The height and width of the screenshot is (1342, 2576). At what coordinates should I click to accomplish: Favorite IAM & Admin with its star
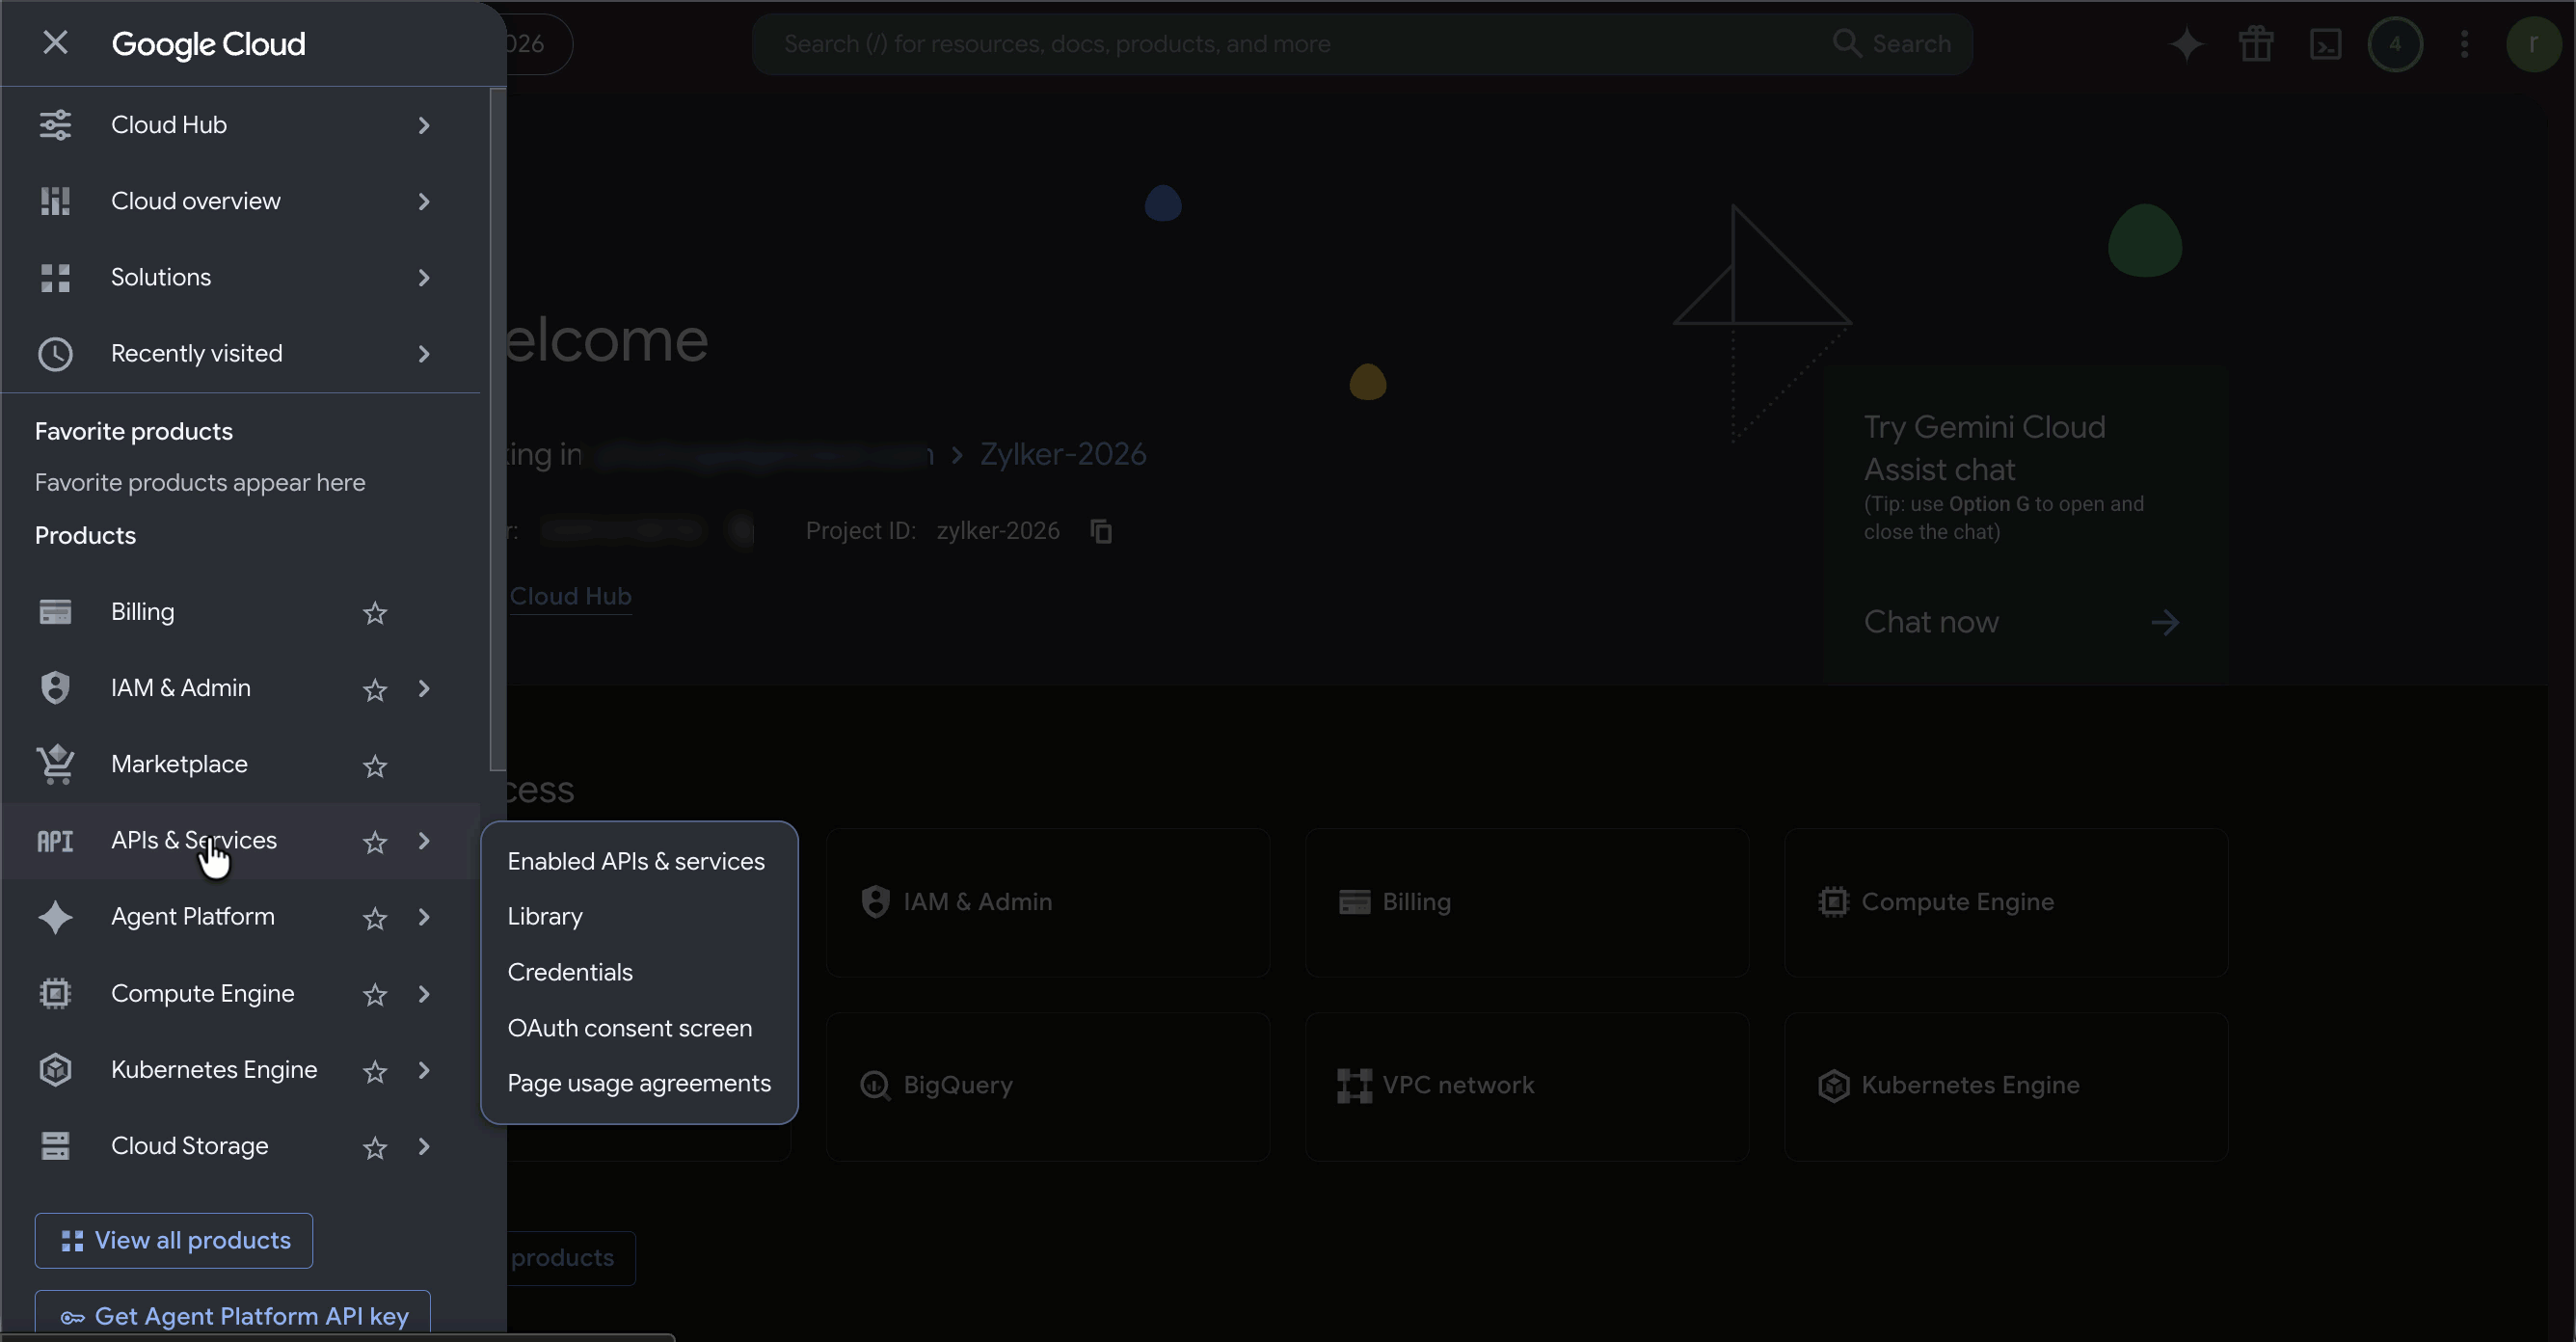click(375, 690)
